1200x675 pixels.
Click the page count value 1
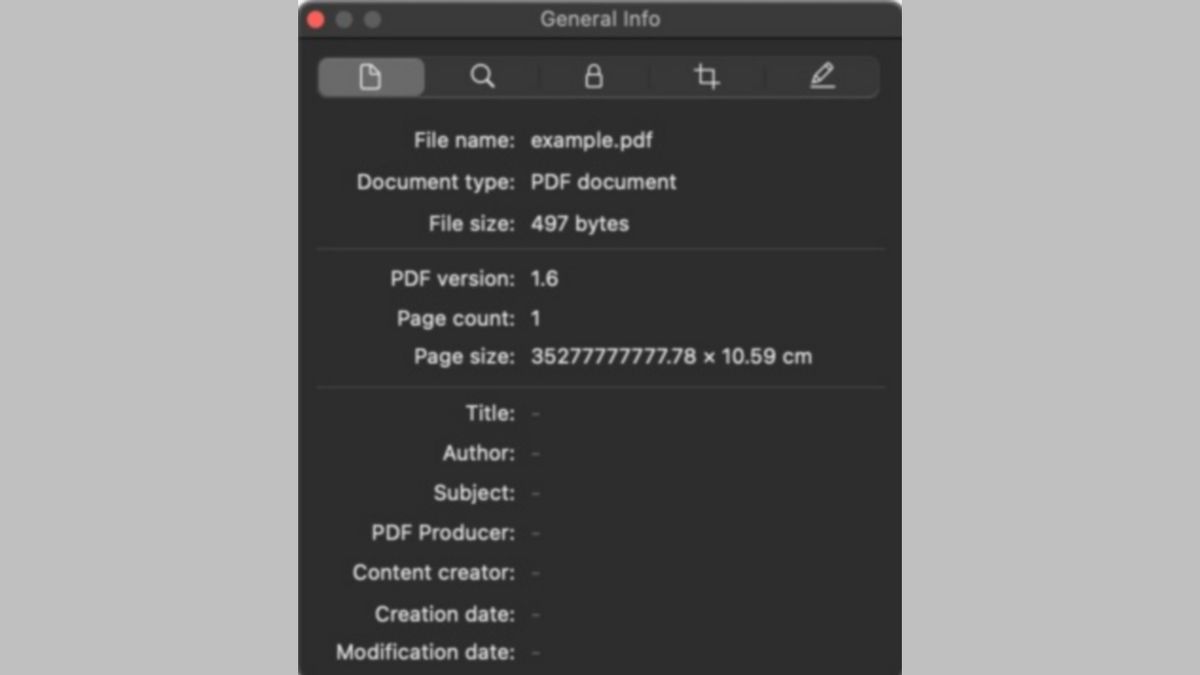click(x=535, y=318)
